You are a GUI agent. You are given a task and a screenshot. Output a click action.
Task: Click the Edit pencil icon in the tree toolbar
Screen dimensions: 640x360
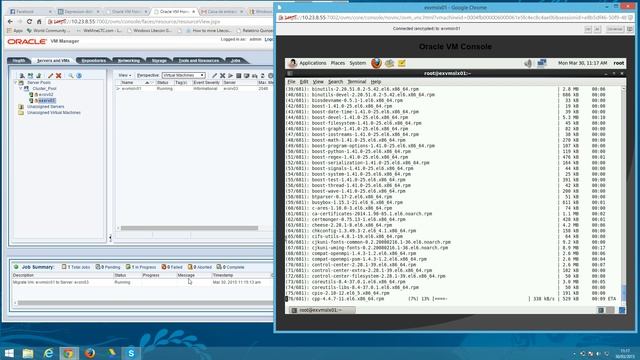click(x=51, y=76)
